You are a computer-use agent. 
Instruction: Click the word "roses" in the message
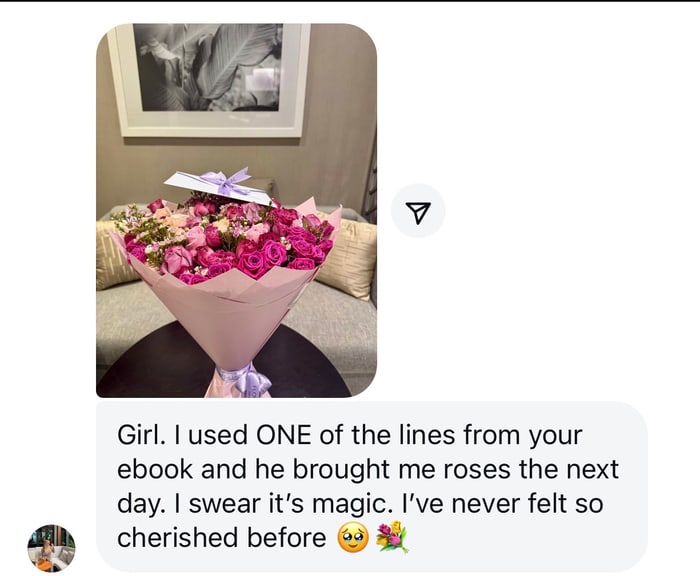[x=471, y=469]
